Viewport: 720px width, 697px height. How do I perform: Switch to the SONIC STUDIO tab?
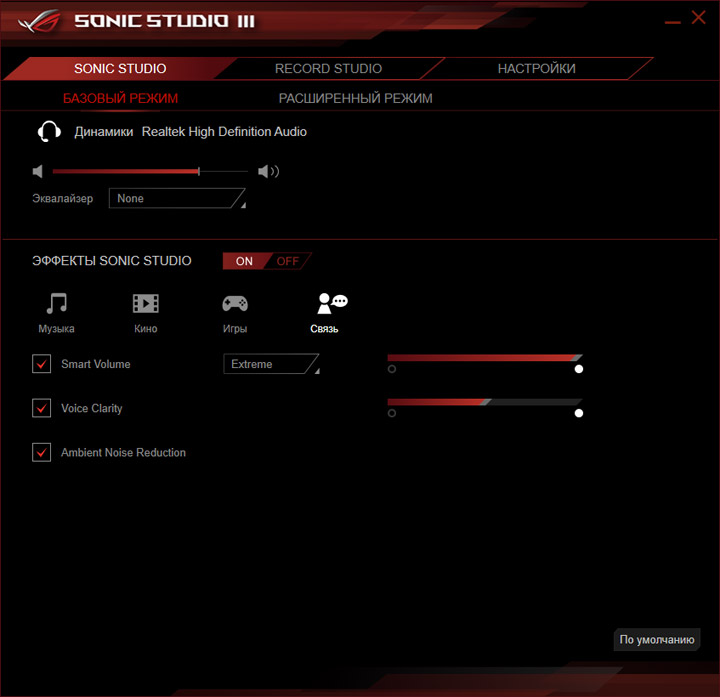[x=120, y=68]
